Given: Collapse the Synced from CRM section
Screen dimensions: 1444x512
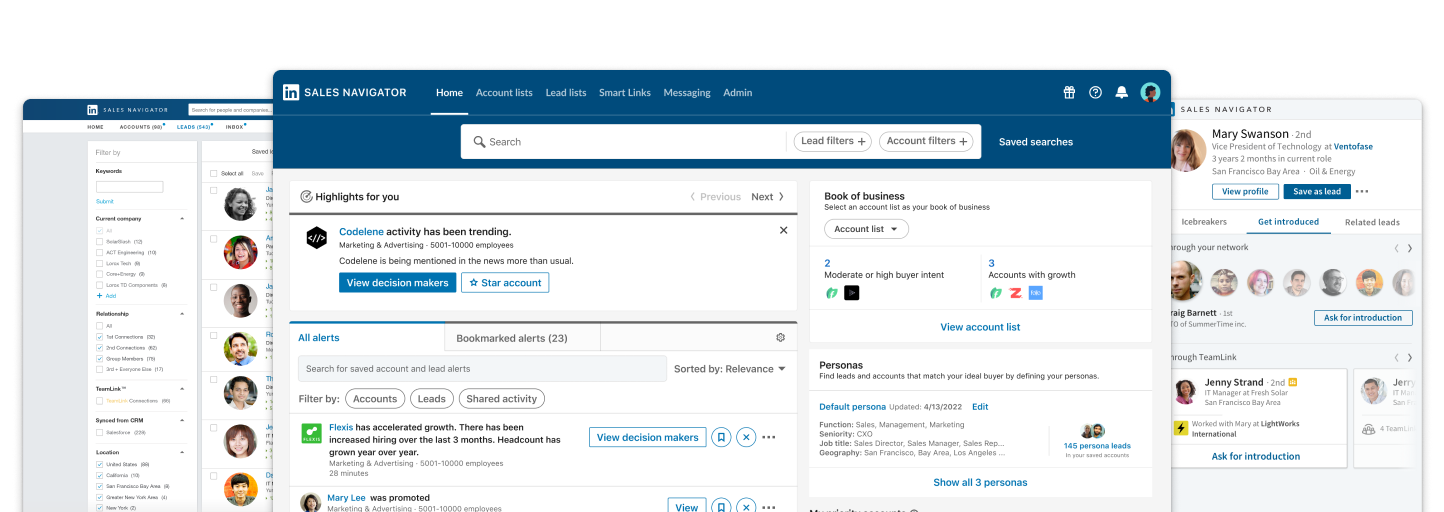Looking at the screenshot, I should (x=182, y=420).
